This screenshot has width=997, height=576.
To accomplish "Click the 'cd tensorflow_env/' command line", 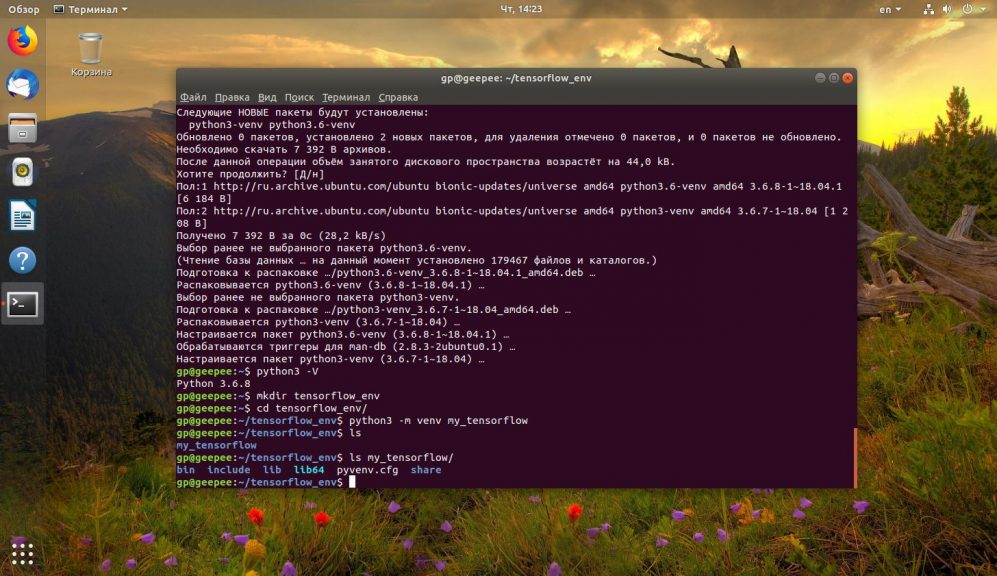I will 312,409.
